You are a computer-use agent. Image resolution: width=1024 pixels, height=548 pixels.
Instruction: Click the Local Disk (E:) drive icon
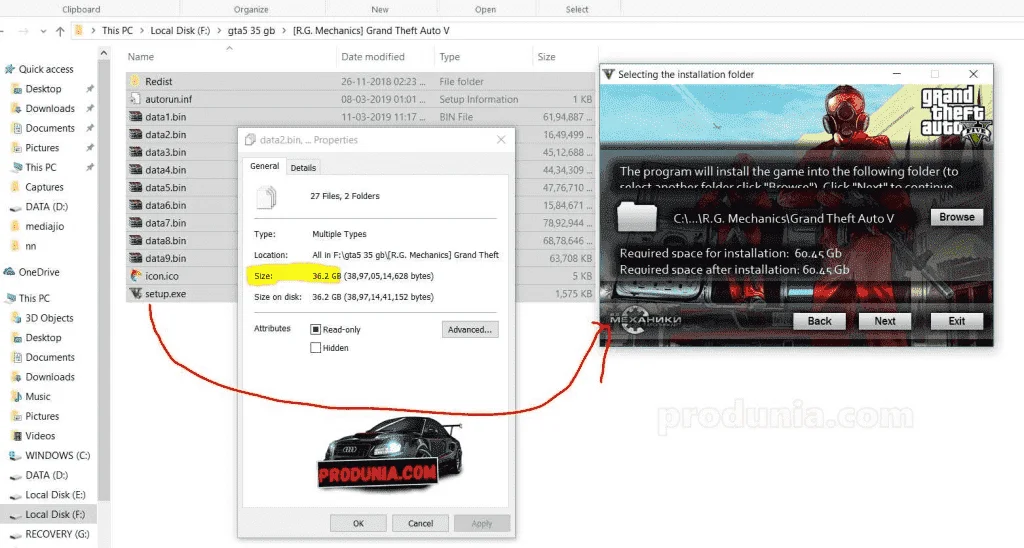16,494
